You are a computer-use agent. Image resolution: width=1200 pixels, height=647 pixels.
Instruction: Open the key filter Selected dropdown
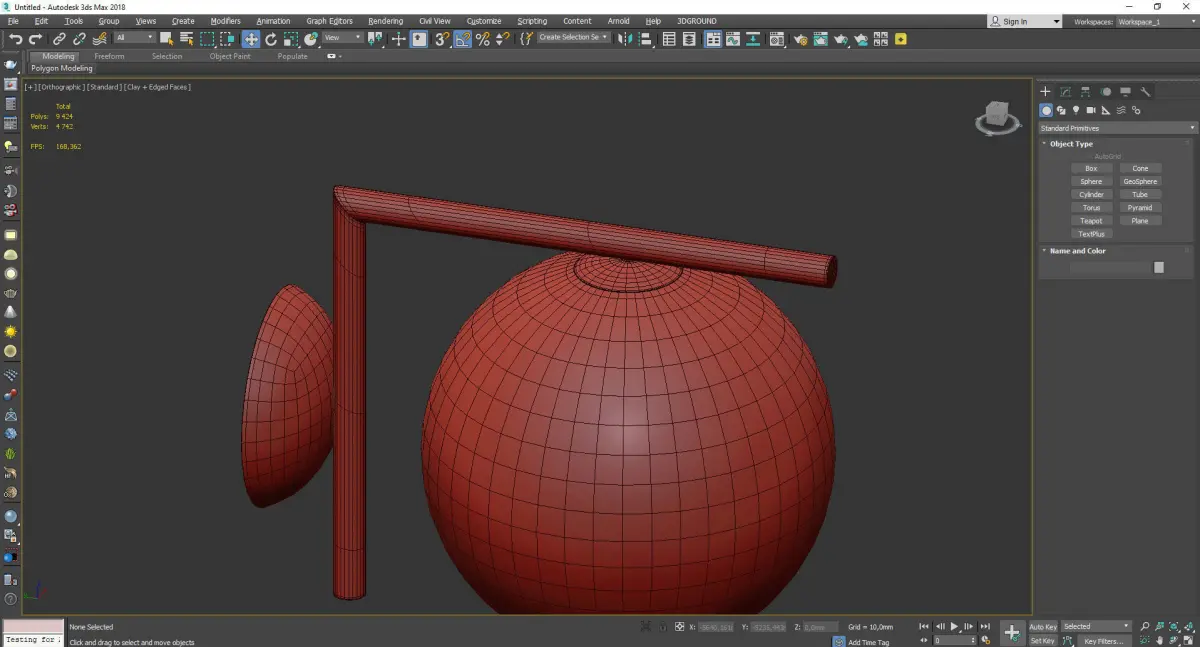tap(1096, 627)
